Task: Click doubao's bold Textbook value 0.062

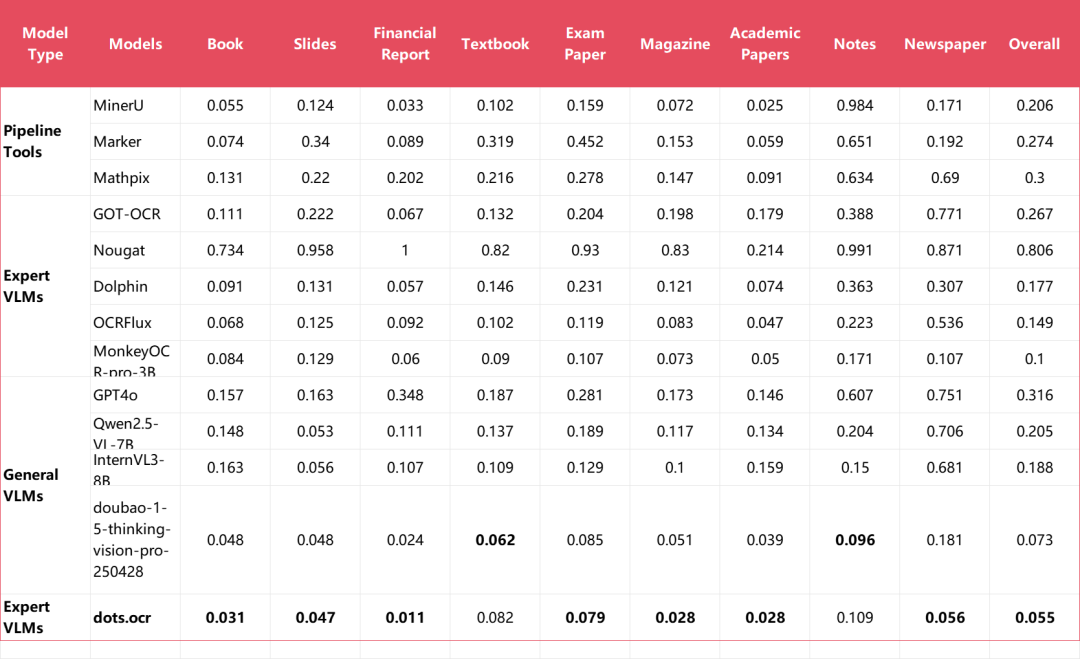Action: (x=495, y=540)
